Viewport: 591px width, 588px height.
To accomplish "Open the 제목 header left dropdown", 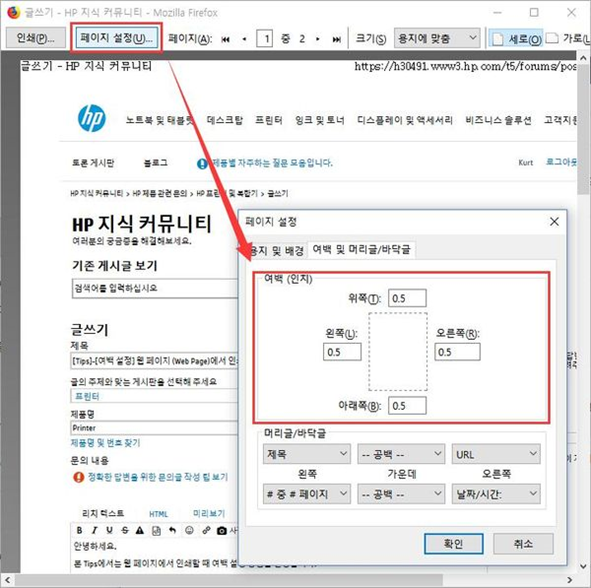I will click(306, 454).
